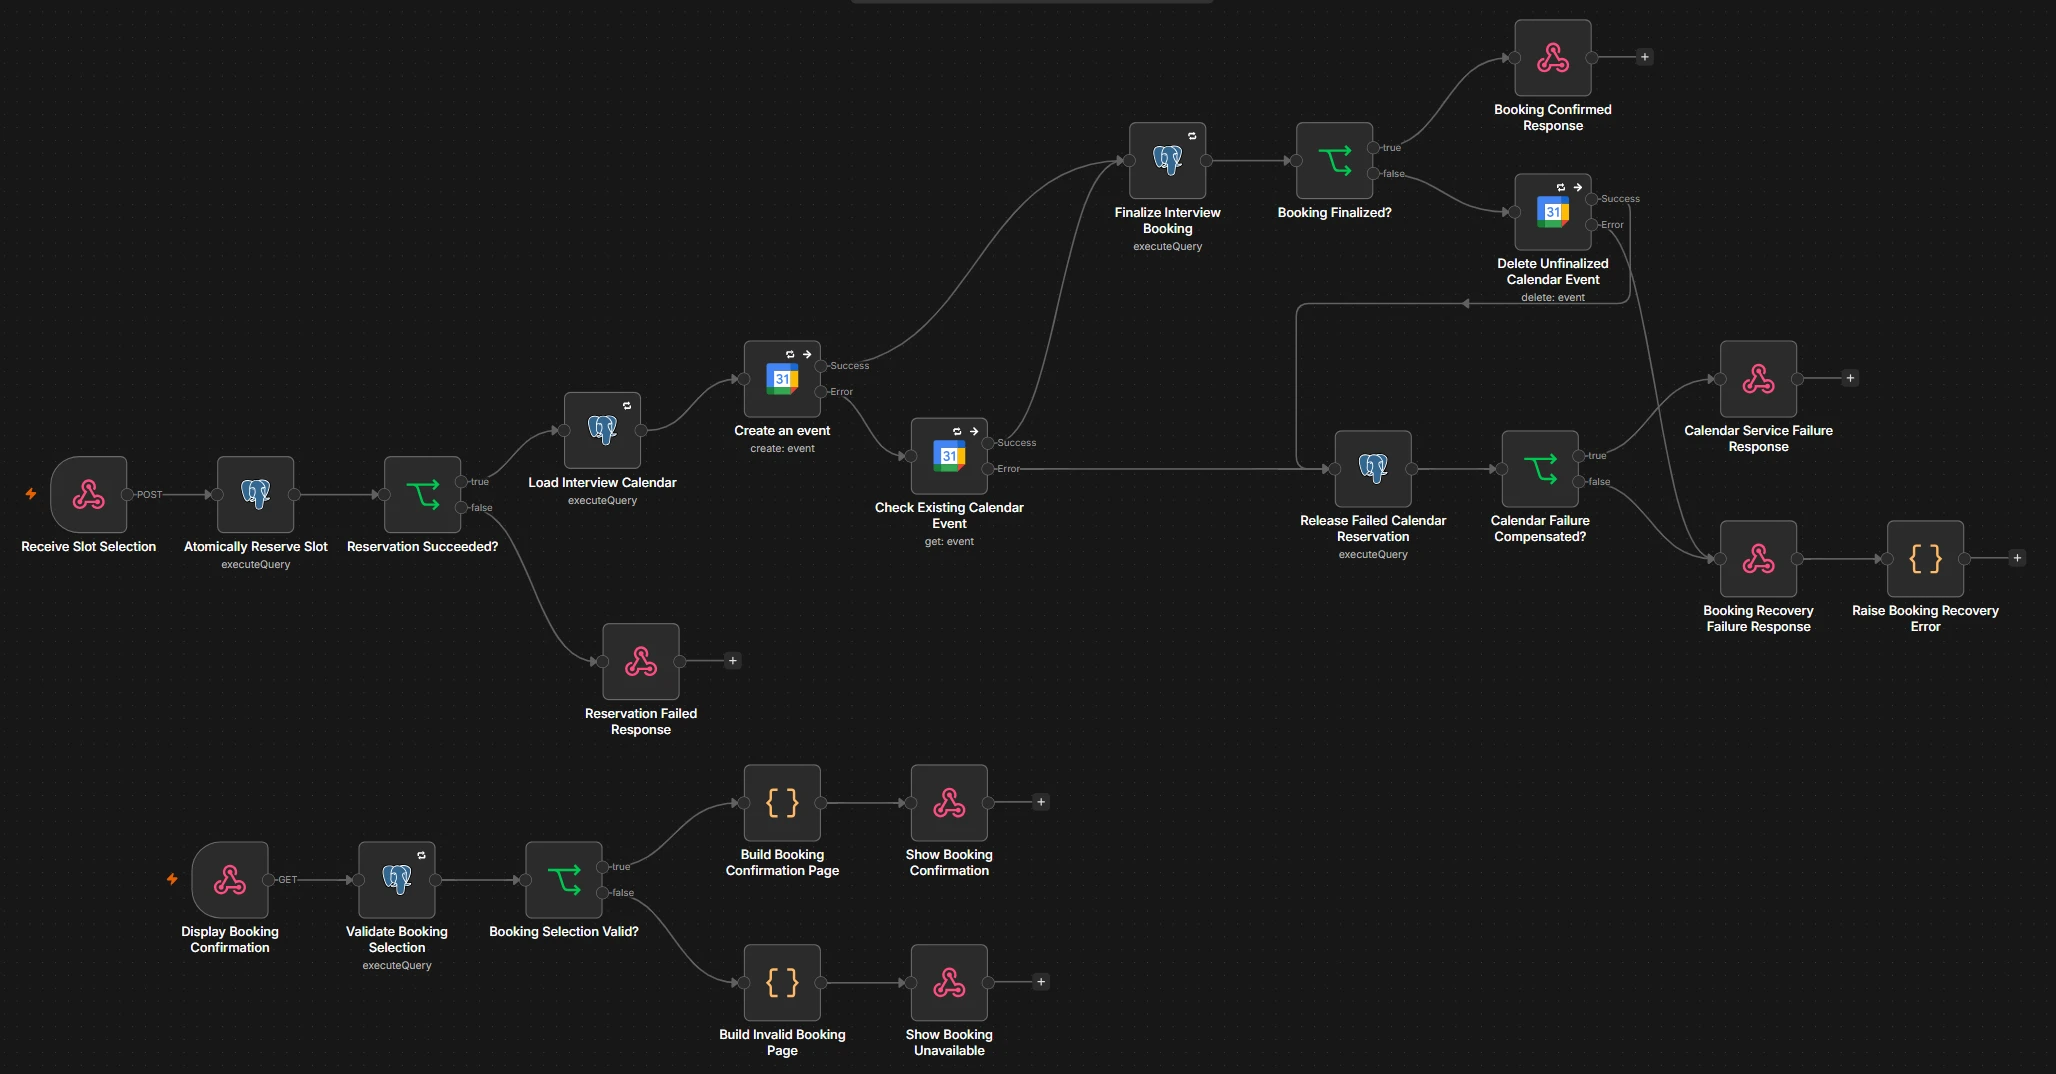Click the true output of Reservation Succeeded?
The image size is (2056, 1074).
pos(462,482)
